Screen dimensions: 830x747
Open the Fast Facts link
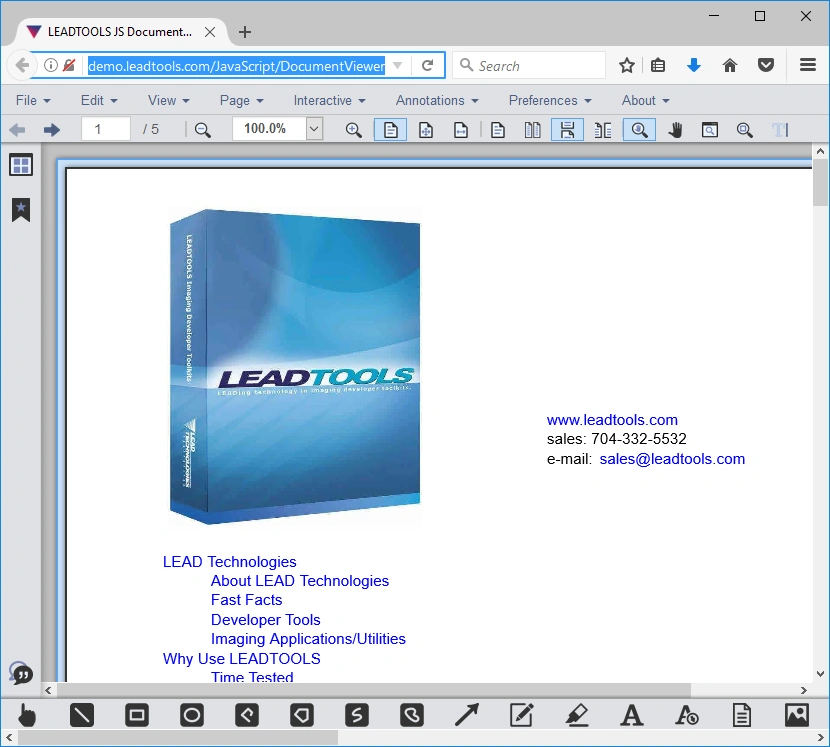click(247, 600)
